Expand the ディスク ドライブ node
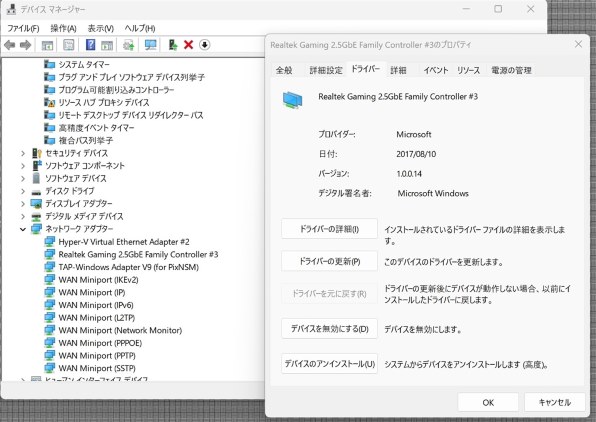Screen dimensions: 596x422 click(23, 191)
